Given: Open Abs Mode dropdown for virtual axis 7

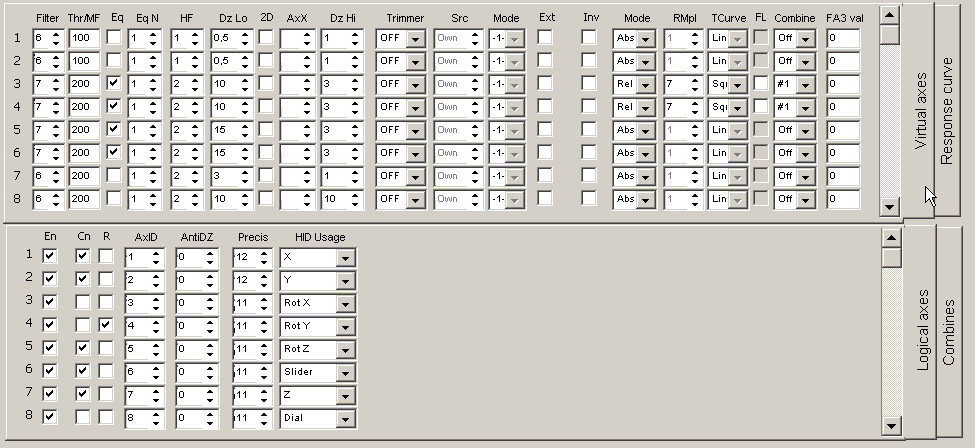Looking at the screenshot, I should tap(646, 177).
